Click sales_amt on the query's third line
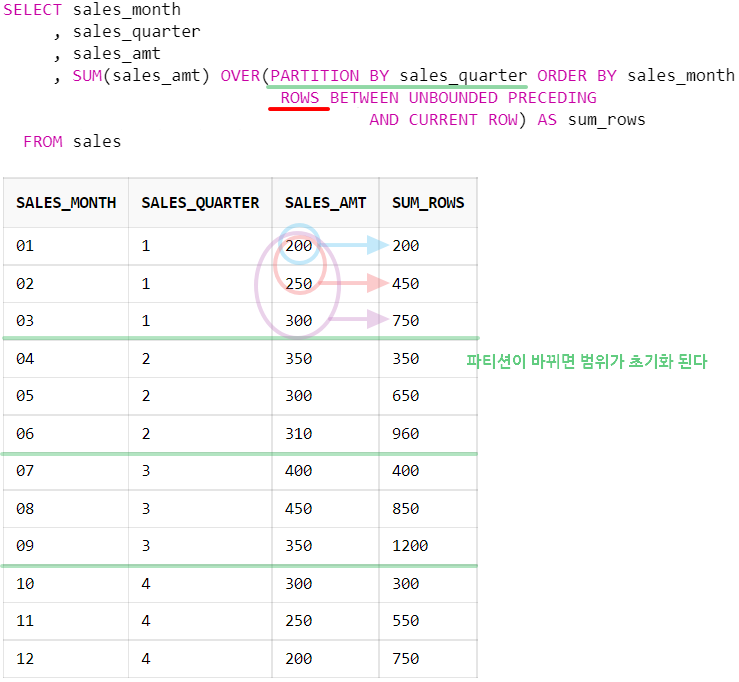739x682 pixels. (116, 54)
